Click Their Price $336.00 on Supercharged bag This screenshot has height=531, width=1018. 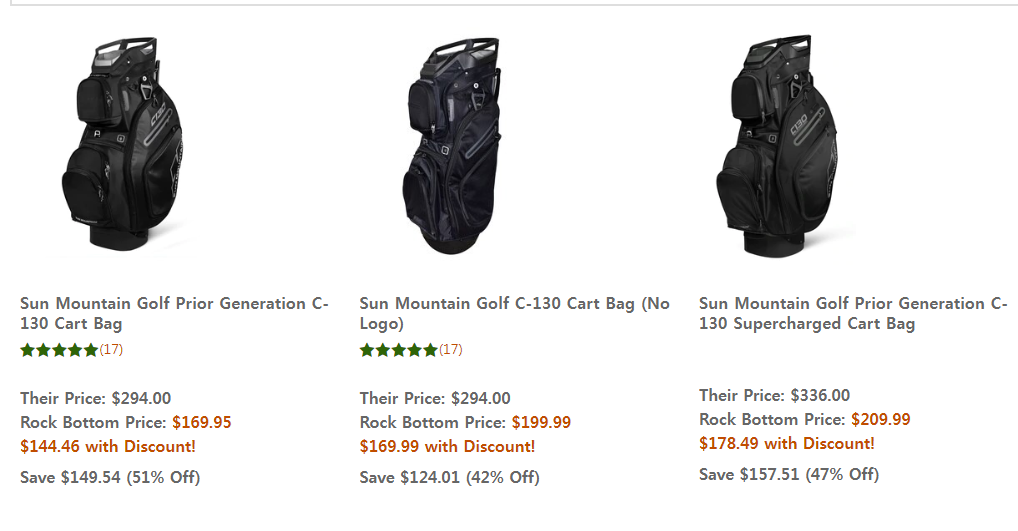pos(774,396)
